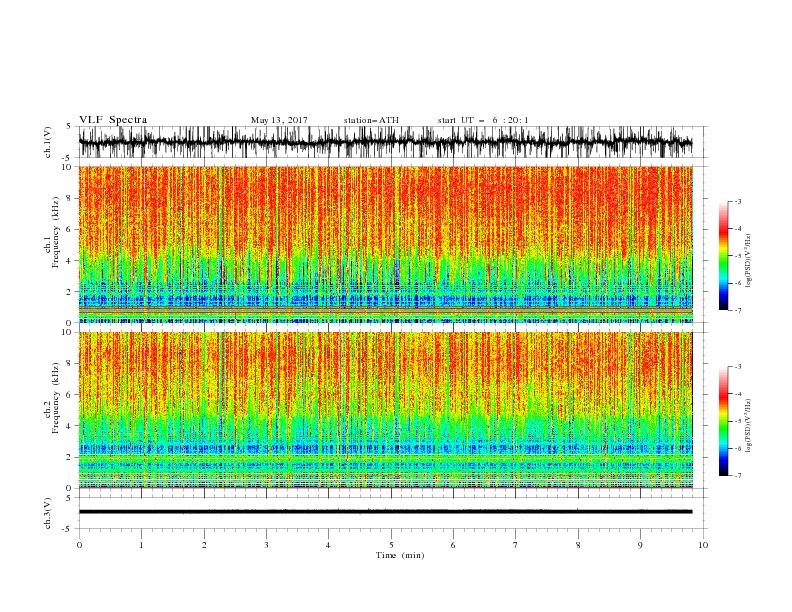
Task: Click time axis tick label '3'
Action: [266, 545]
